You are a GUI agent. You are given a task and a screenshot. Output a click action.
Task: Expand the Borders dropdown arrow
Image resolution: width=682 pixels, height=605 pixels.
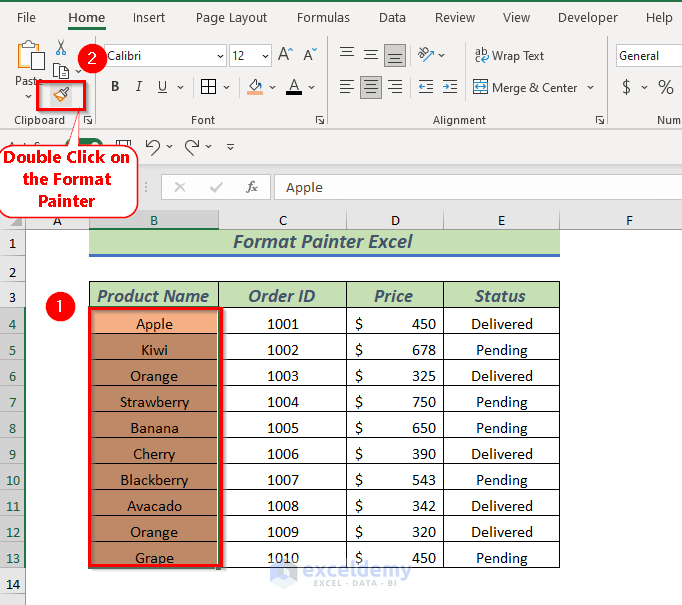pyautogui.click(x=226, y=87)
